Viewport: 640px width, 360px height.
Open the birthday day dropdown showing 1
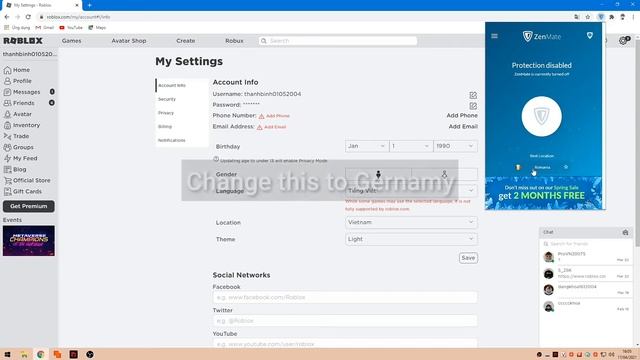click(x=411, y=146)
